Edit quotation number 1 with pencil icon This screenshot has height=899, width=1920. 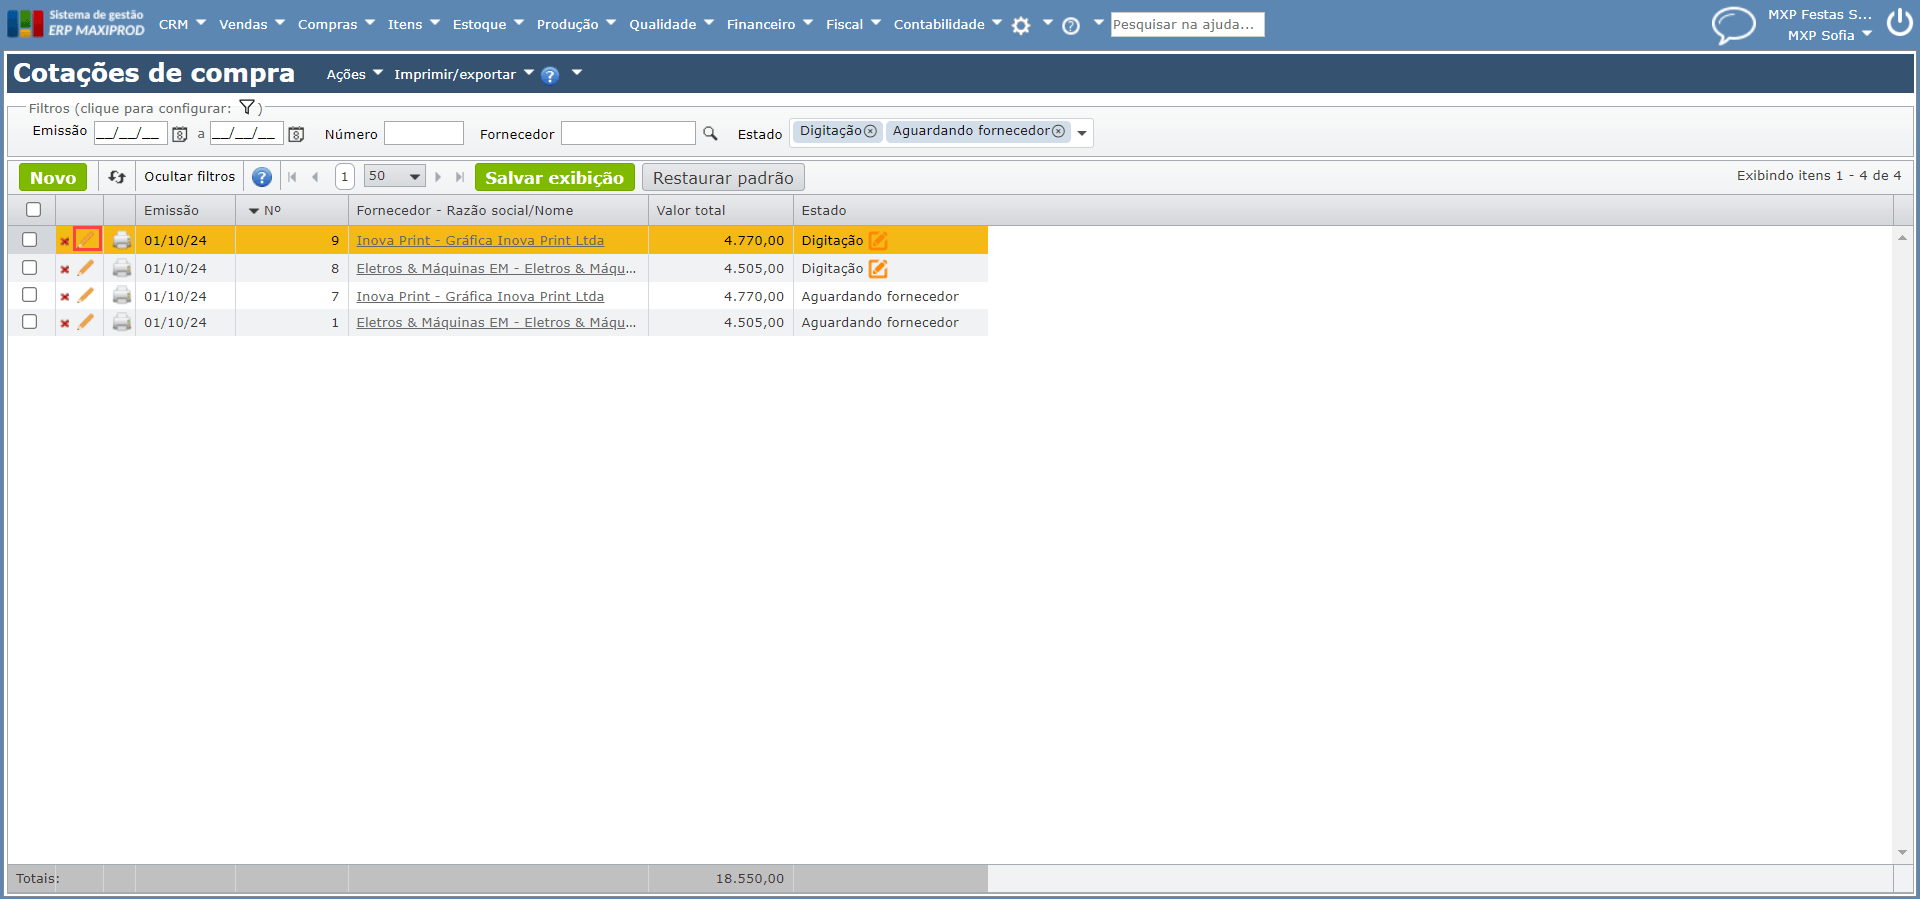(86, 322)
